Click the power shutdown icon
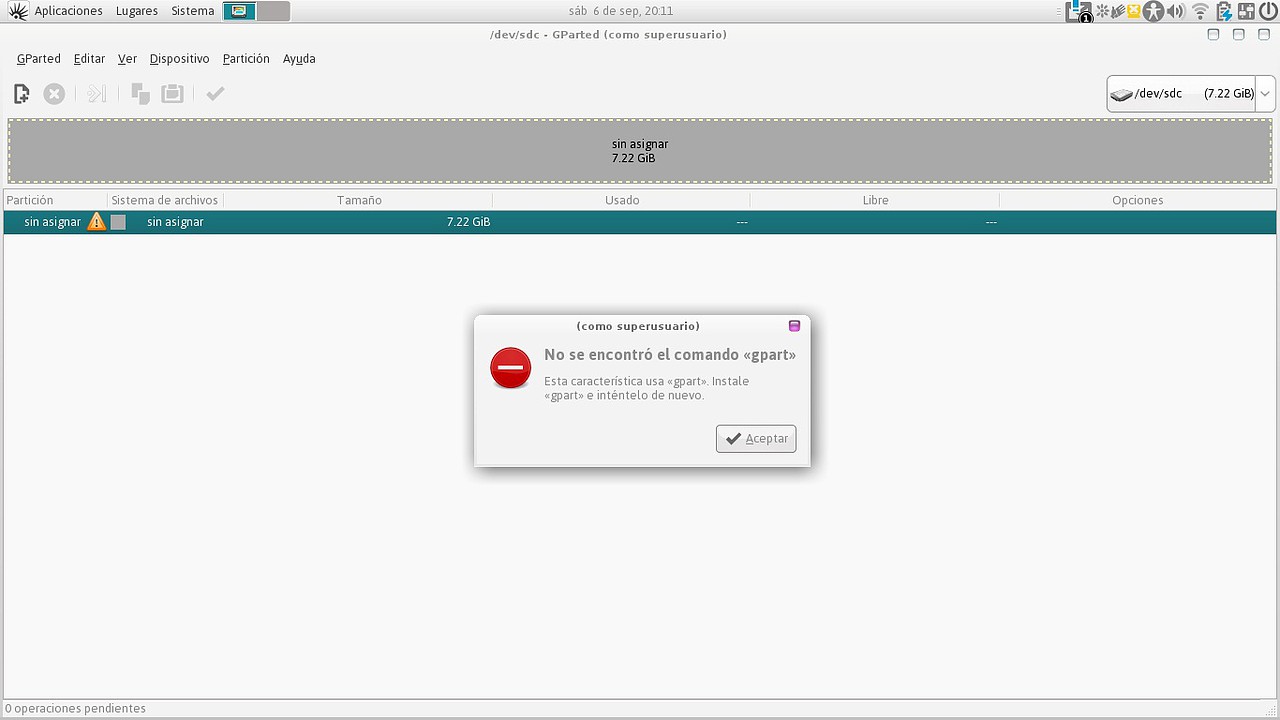This screenshot has height=720, width=1280. 1268,11
